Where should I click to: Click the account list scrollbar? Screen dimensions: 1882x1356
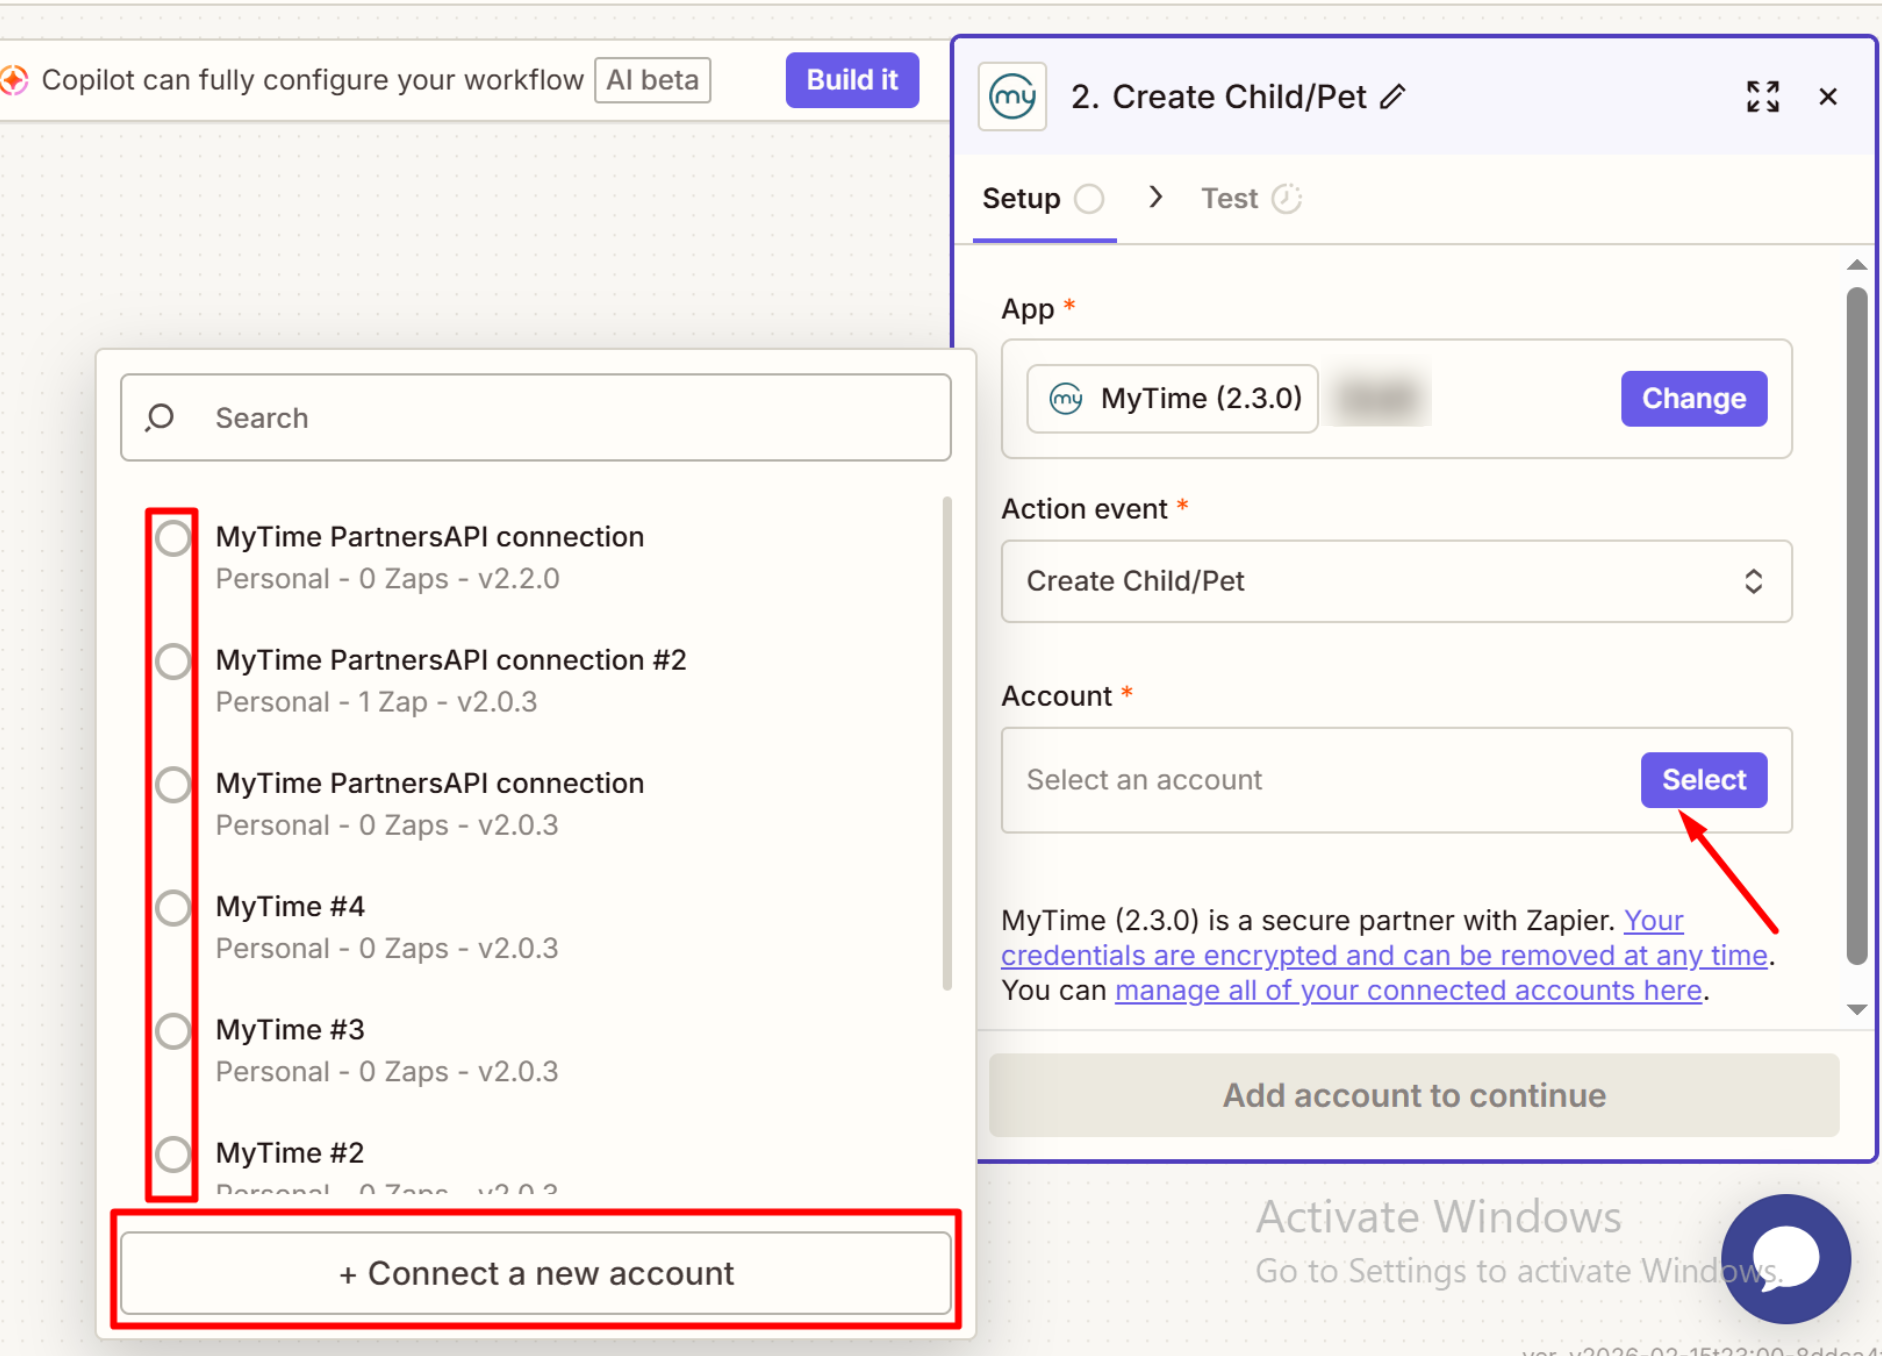[946, 742]
